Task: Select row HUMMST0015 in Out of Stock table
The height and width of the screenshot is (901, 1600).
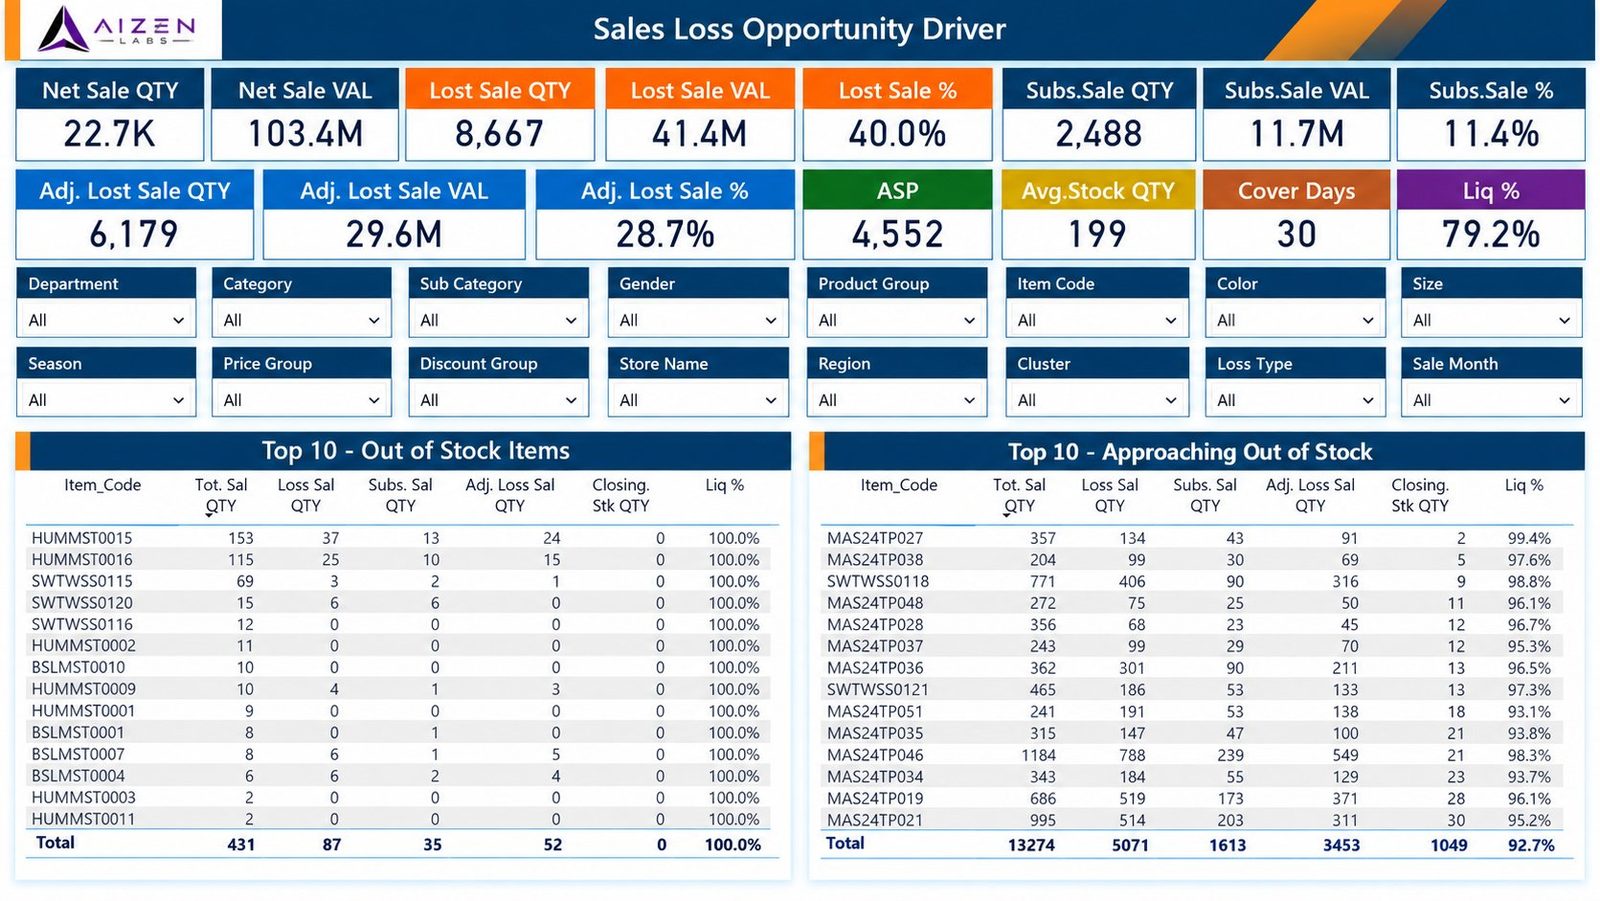Action: pos(400,538)
